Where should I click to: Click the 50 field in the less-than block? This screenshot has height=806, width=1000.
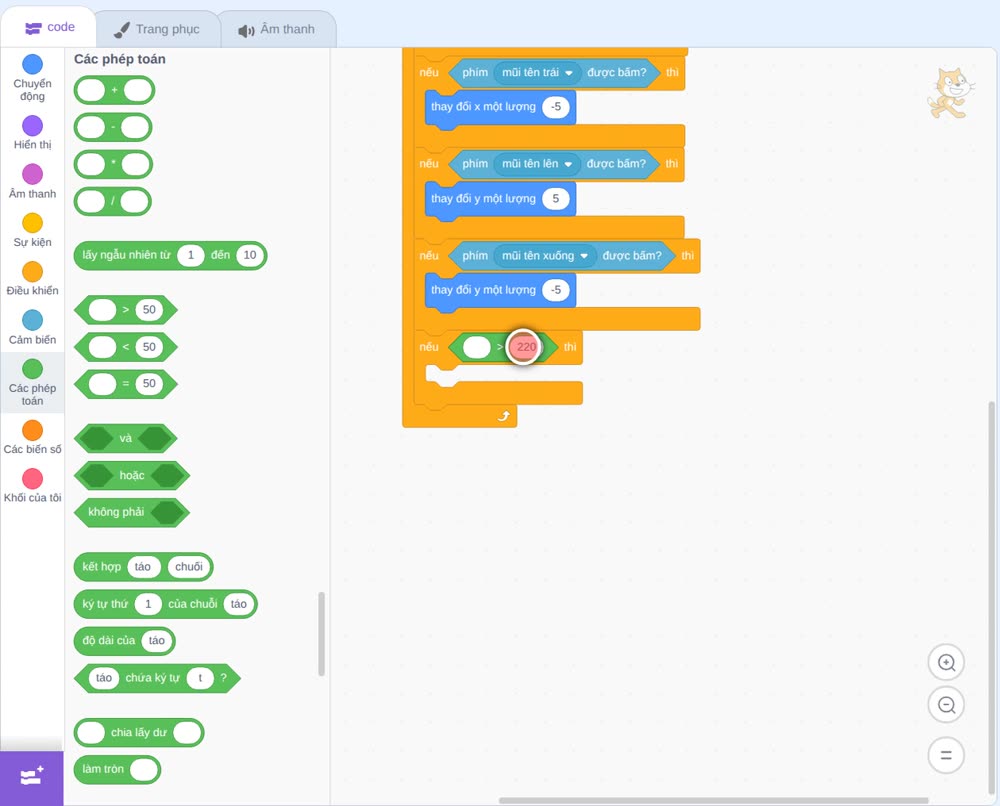(149, 347)
